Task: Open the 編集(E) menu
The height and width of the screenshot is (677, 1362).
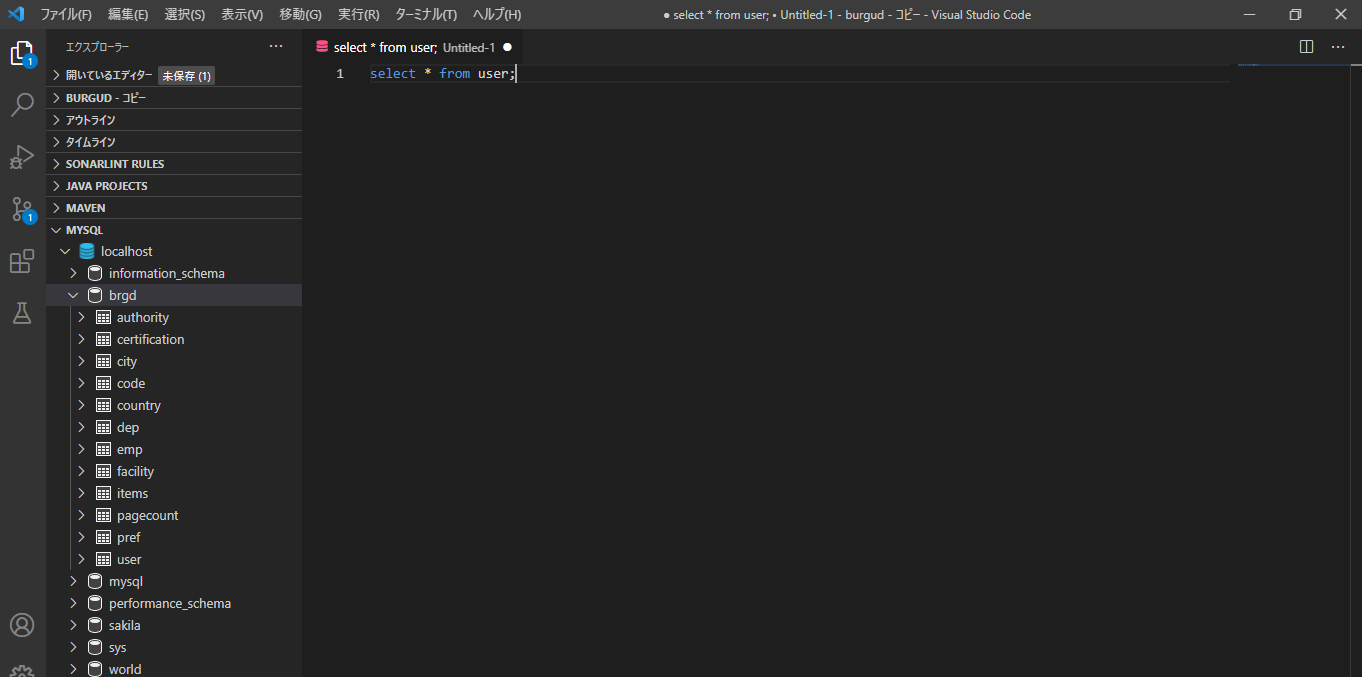Action: [x=128, y=15]
